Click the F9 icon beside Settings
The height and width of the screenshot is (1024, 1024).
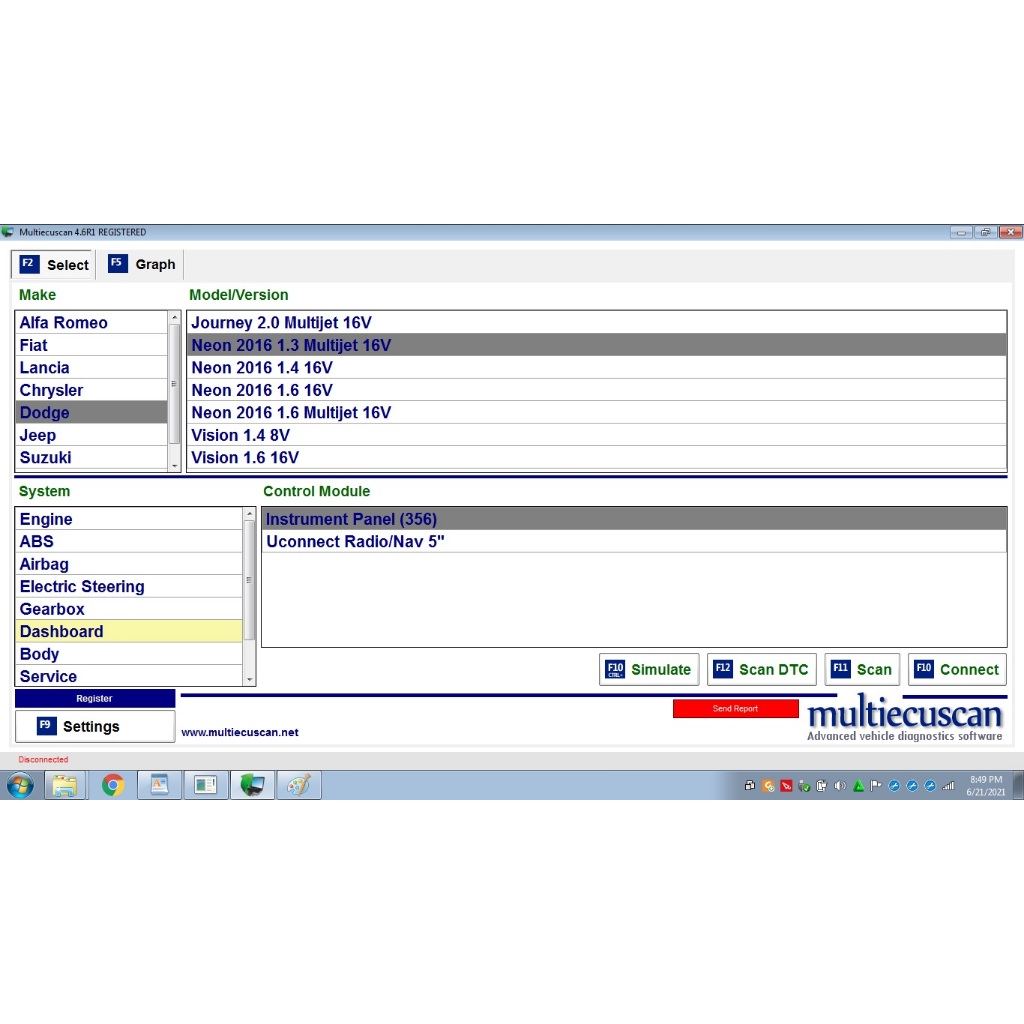pyautogui.click(x=46, y=726)
